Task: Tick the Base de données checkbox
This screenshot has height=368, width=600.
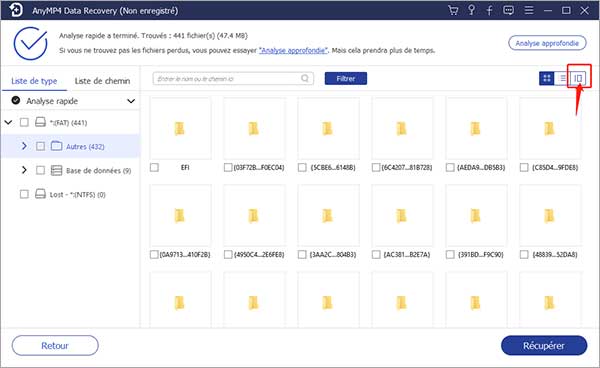Action: pos(40,170)
